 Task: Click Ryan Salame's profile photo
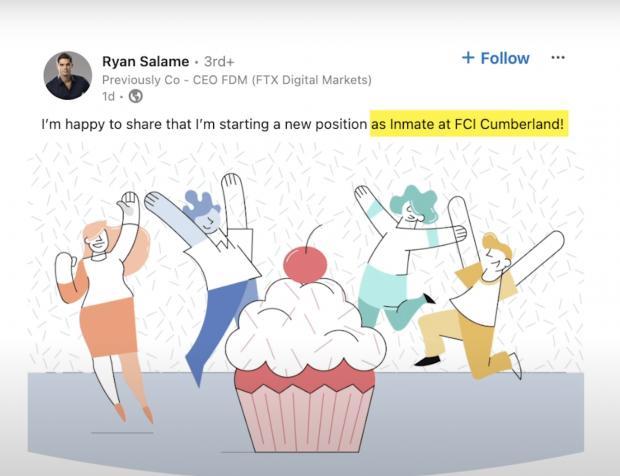pos(68,75)
